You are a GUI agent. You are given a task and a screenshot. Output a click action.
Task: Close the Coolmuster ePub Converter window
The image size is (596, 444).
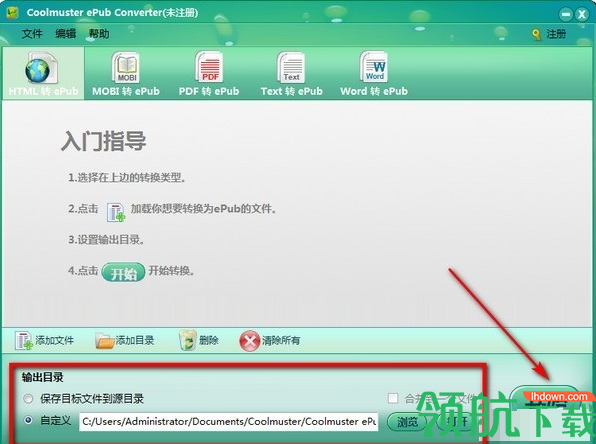(582, 14)
